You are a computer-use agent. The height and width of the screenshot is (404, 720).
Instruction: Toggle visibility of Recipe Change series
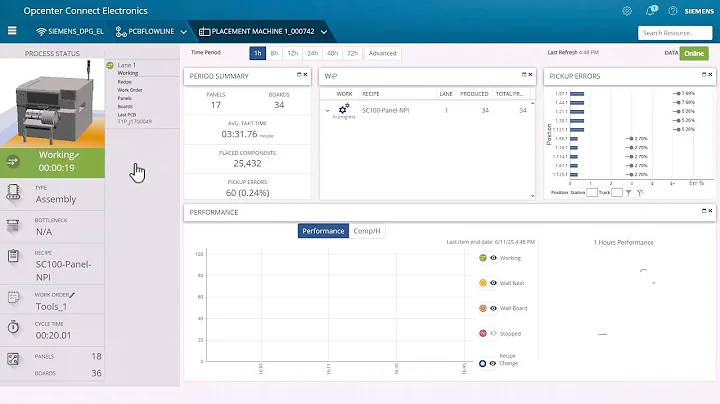(x=493, y=363)
